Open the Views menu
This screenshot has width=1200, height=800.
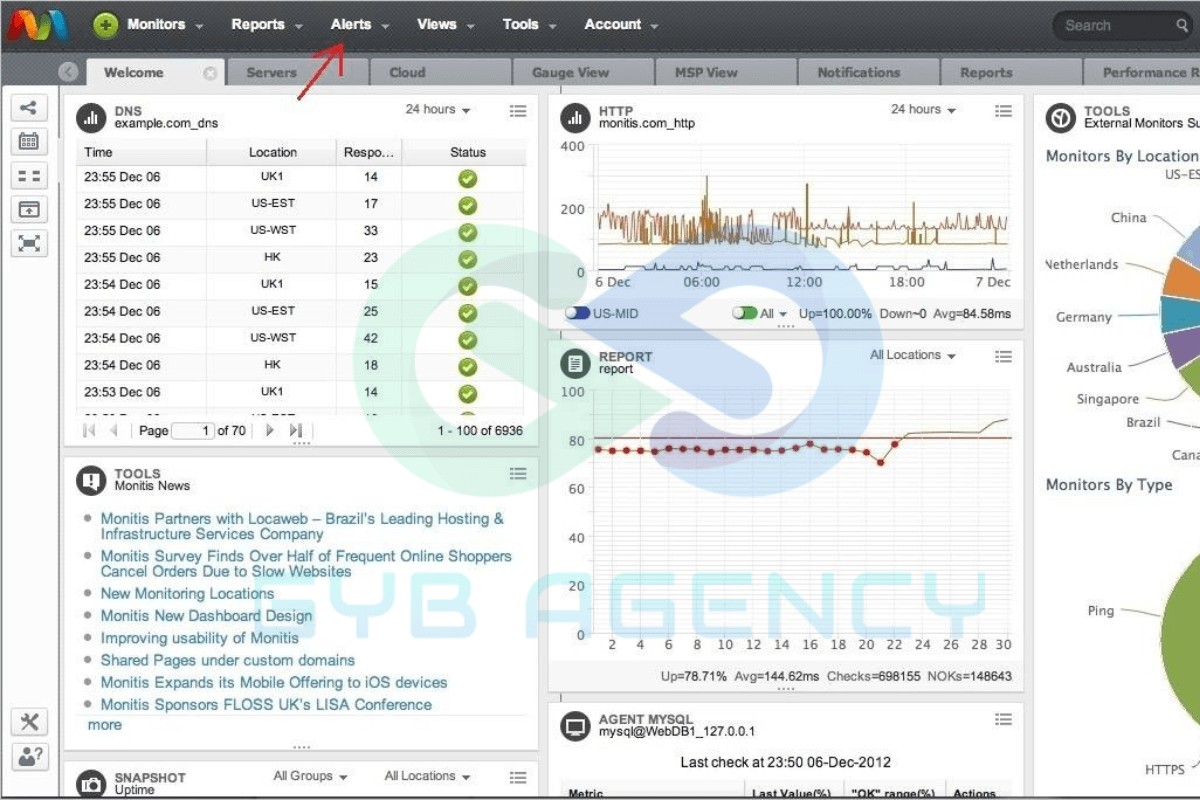(444, 25)
